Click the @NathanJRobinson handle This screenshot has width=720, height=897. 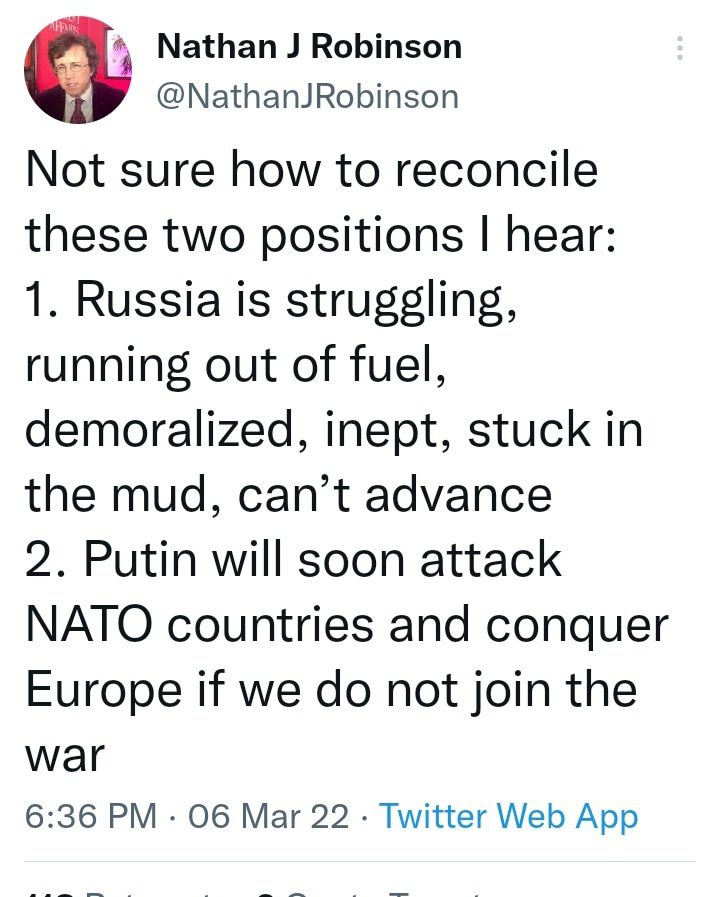click(x=308, y=96)
